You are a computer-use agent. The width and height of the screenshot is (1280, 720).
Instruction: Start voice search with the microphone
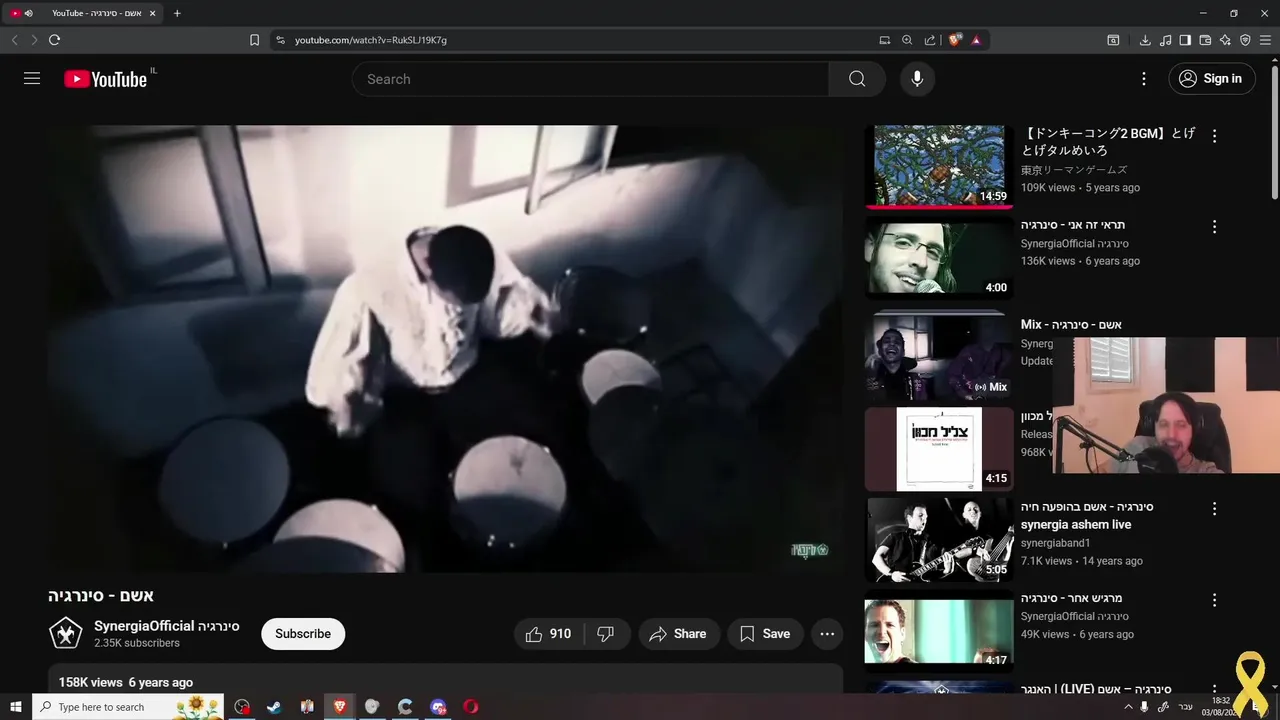pos(917,79)
